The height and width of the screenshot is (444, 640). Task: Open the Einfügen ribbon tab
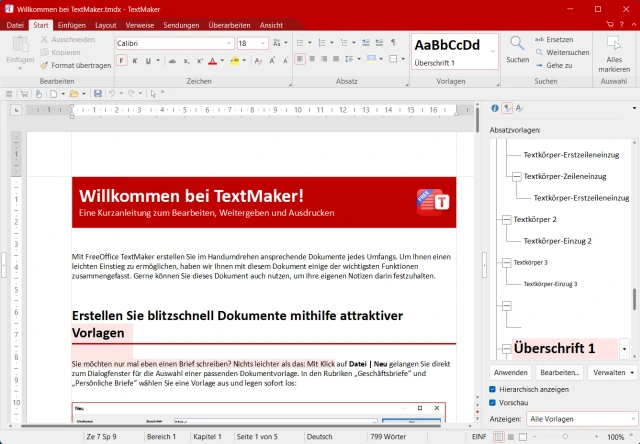click(x=71, y=24)
